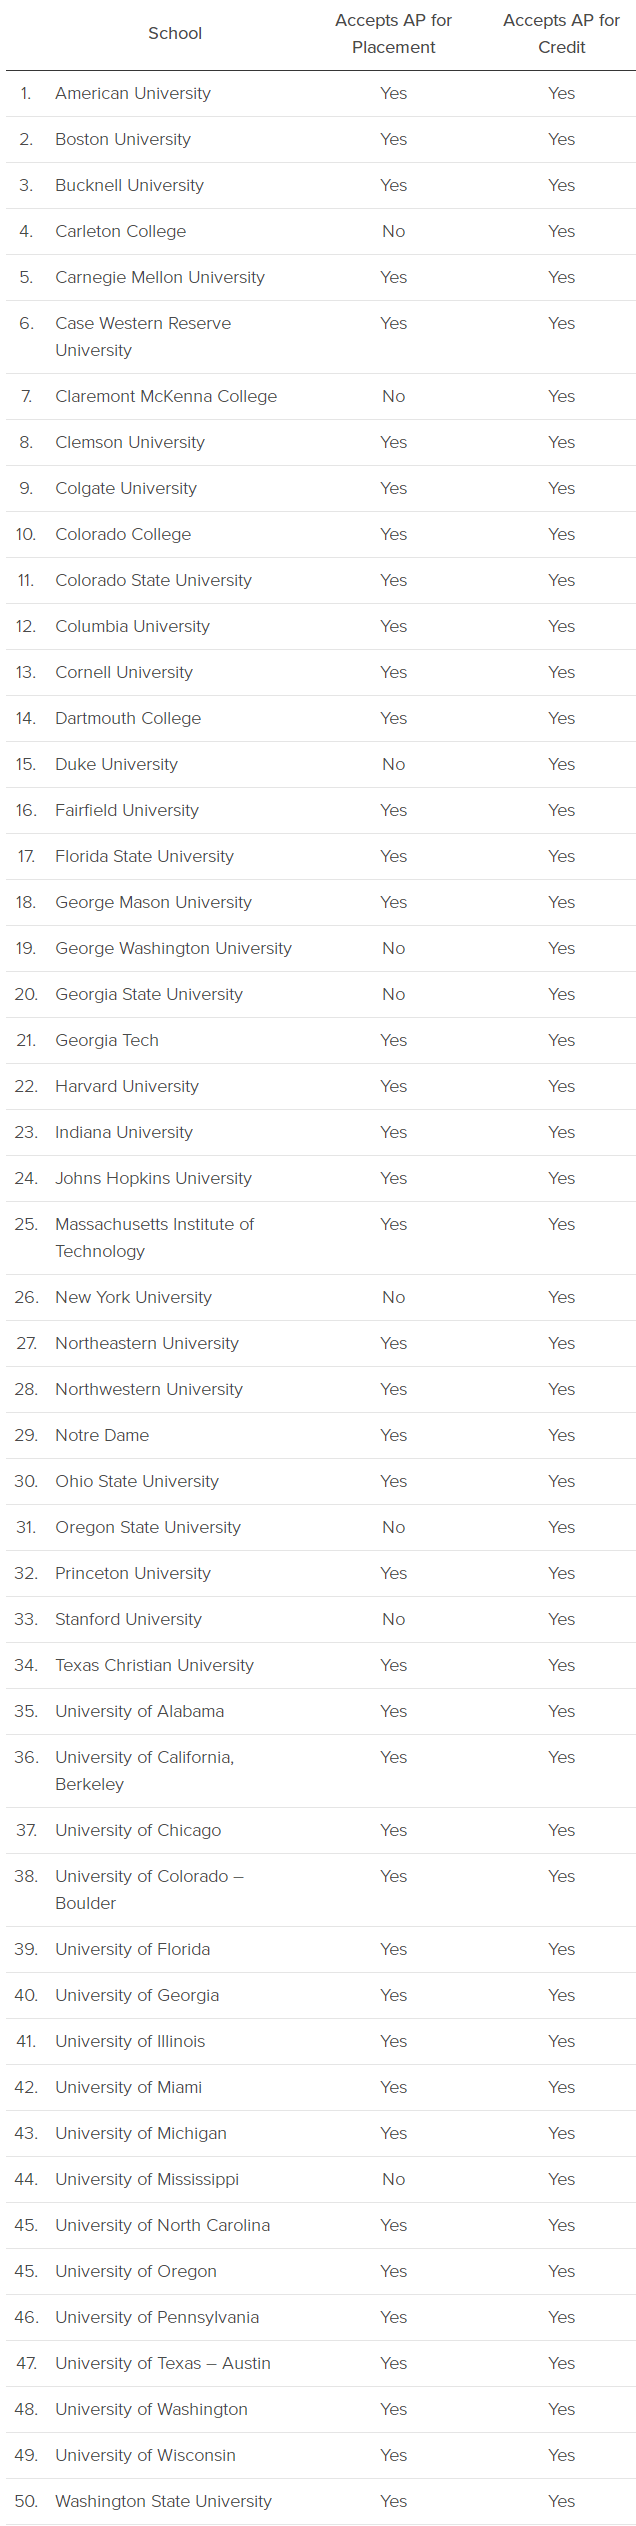Select University of Colorado – Boulder row
The width and height of the screenshot is (636, 2526).
click(x=320, y=1890)
